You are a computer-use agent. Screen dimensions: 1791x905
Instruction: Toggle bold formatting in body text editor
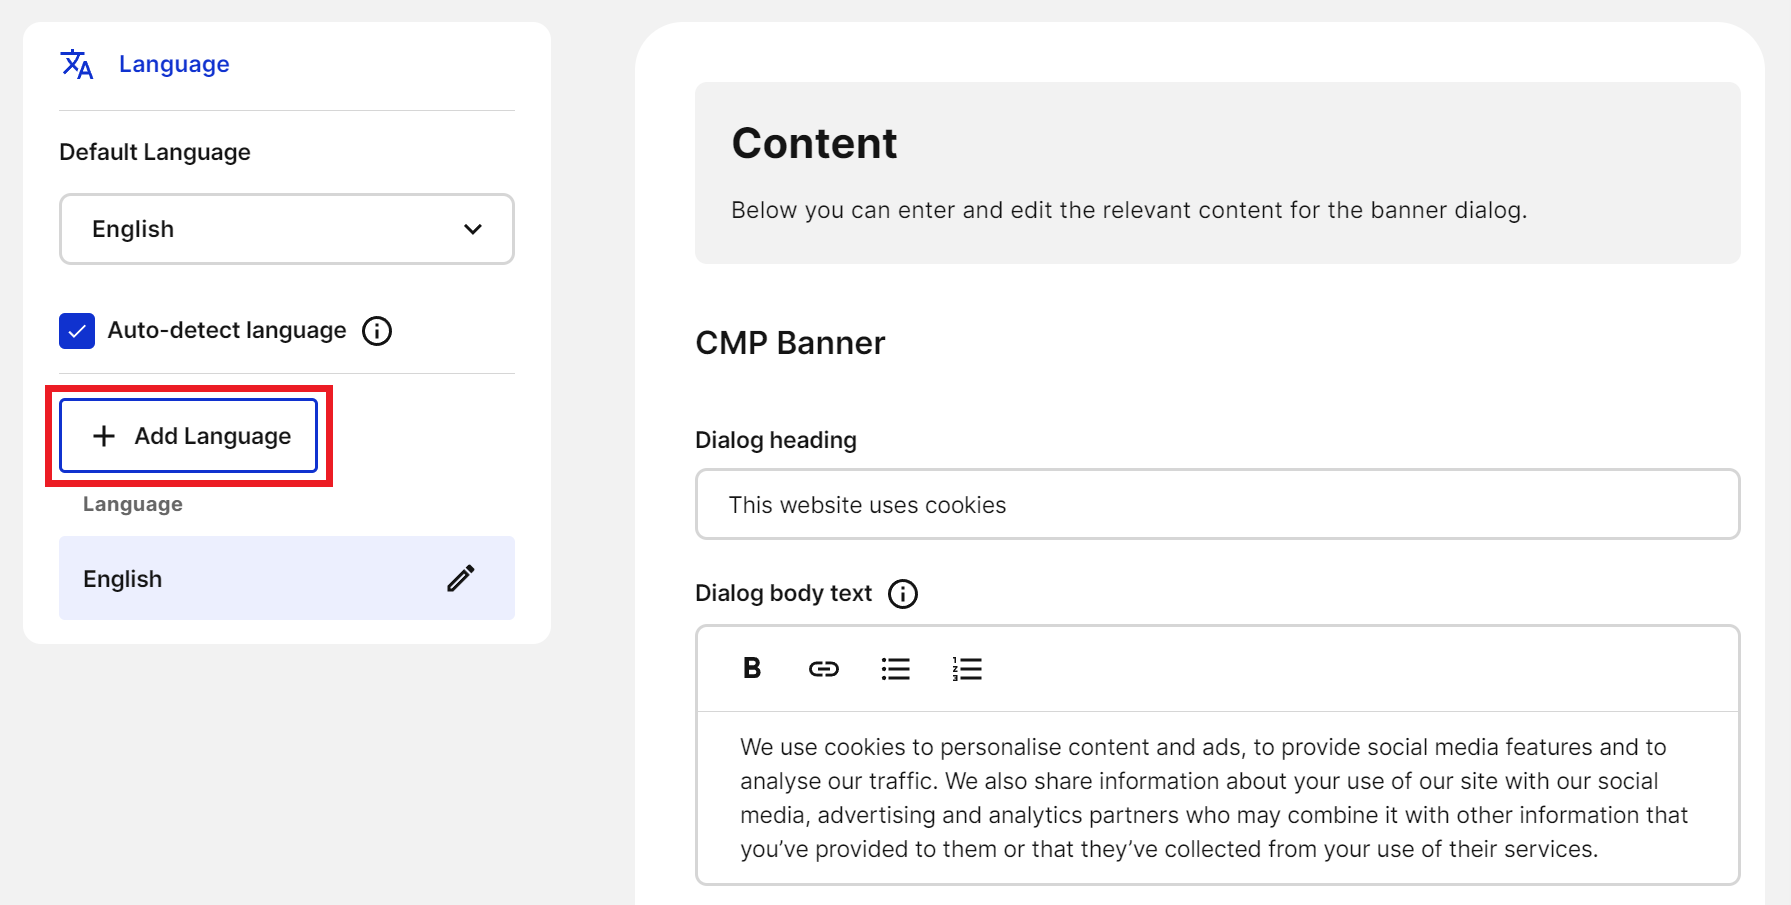pos(752,668)
